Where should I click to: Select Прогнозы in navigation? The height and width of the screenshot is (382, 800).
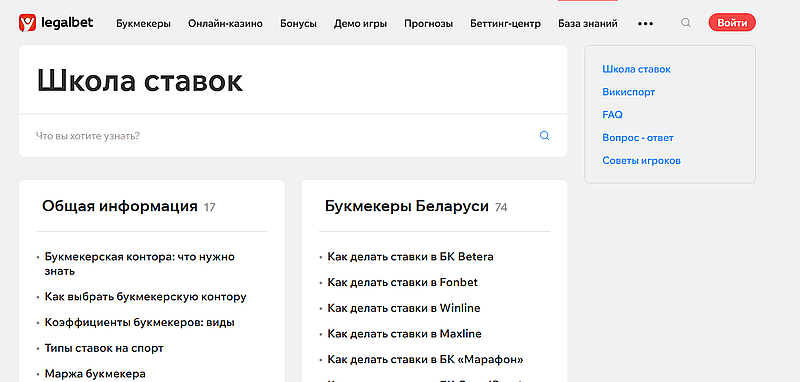coord(429,23)
